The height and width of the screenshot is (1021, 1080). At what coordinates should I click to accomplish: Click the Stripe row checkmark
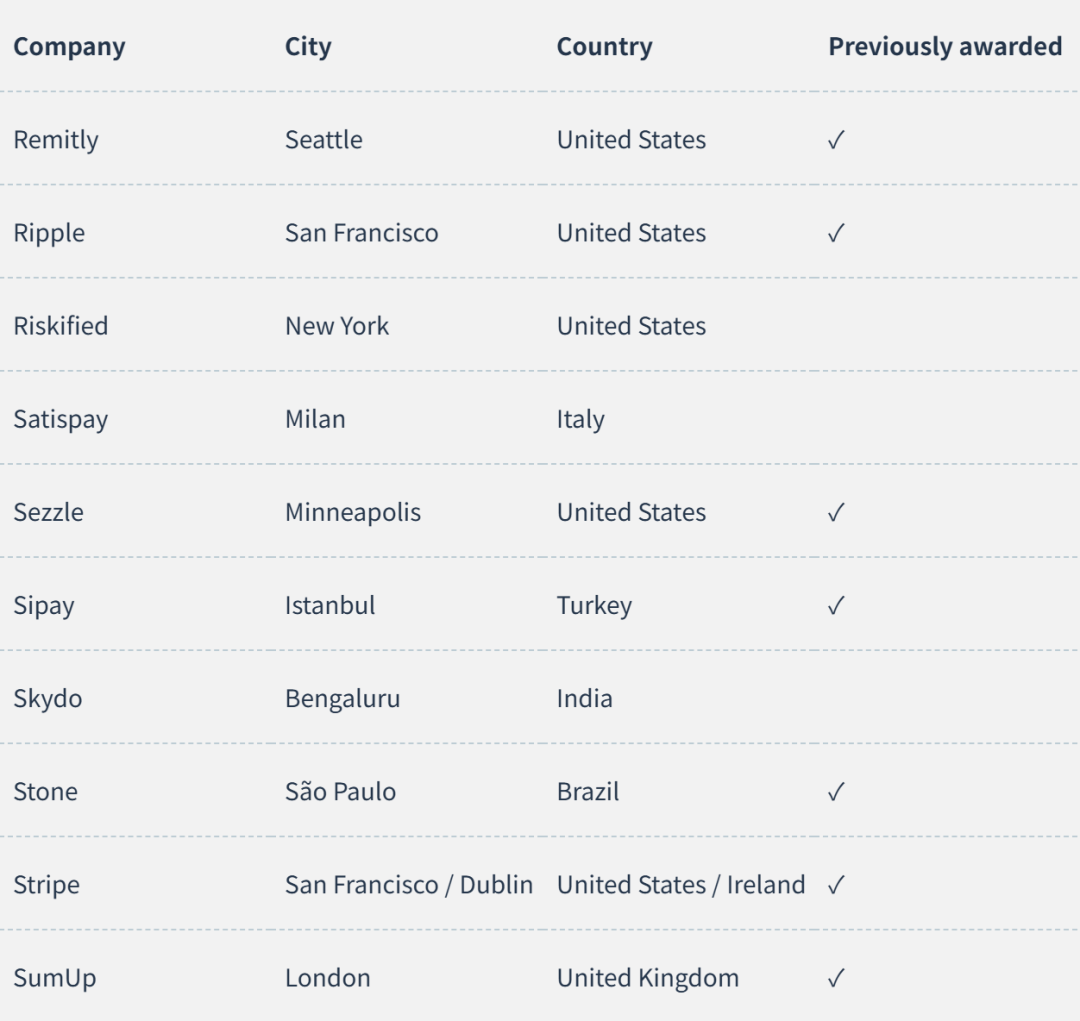coord(835,885)
